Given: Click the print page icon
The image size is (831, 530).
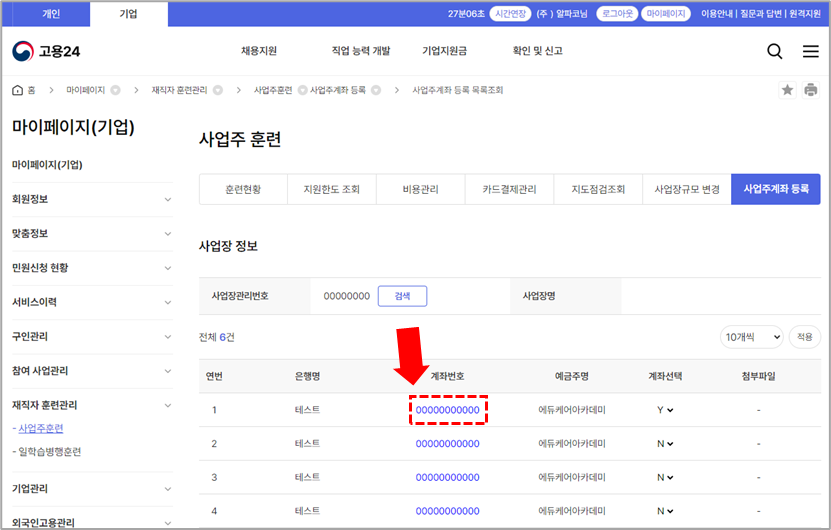Looking at the screenshot, I should pos(810,90).
